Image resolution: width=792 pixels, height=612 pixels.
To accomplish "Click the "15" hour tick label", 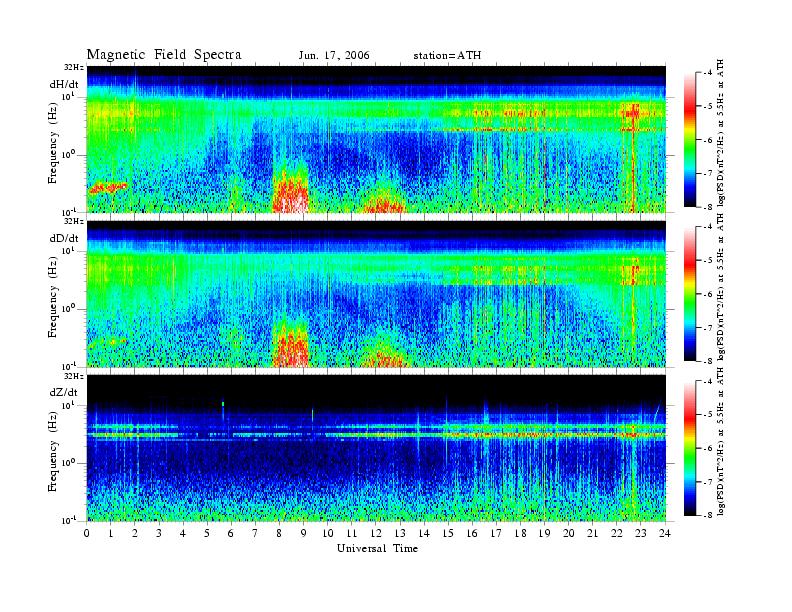I will coord(449,533).
